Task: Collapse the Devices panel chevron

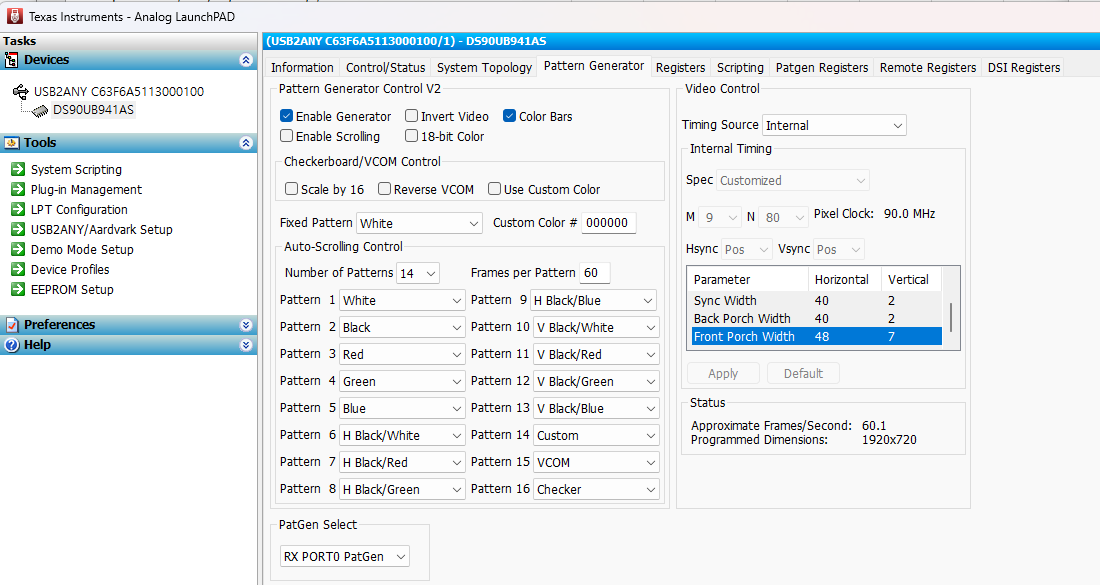Action: 246,60
